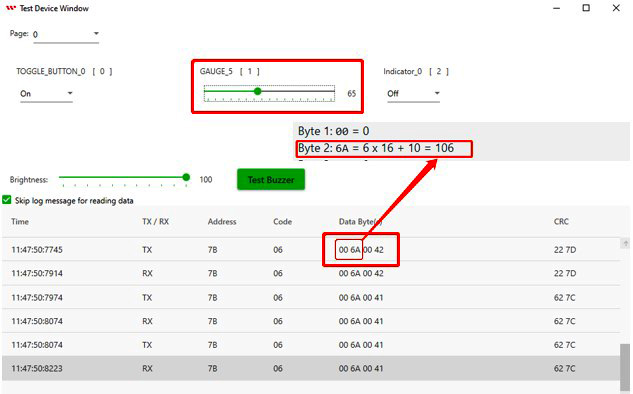This screenshot has width=633, height=394.
Task: Open the Page dropdown
Action: (66, 34)
